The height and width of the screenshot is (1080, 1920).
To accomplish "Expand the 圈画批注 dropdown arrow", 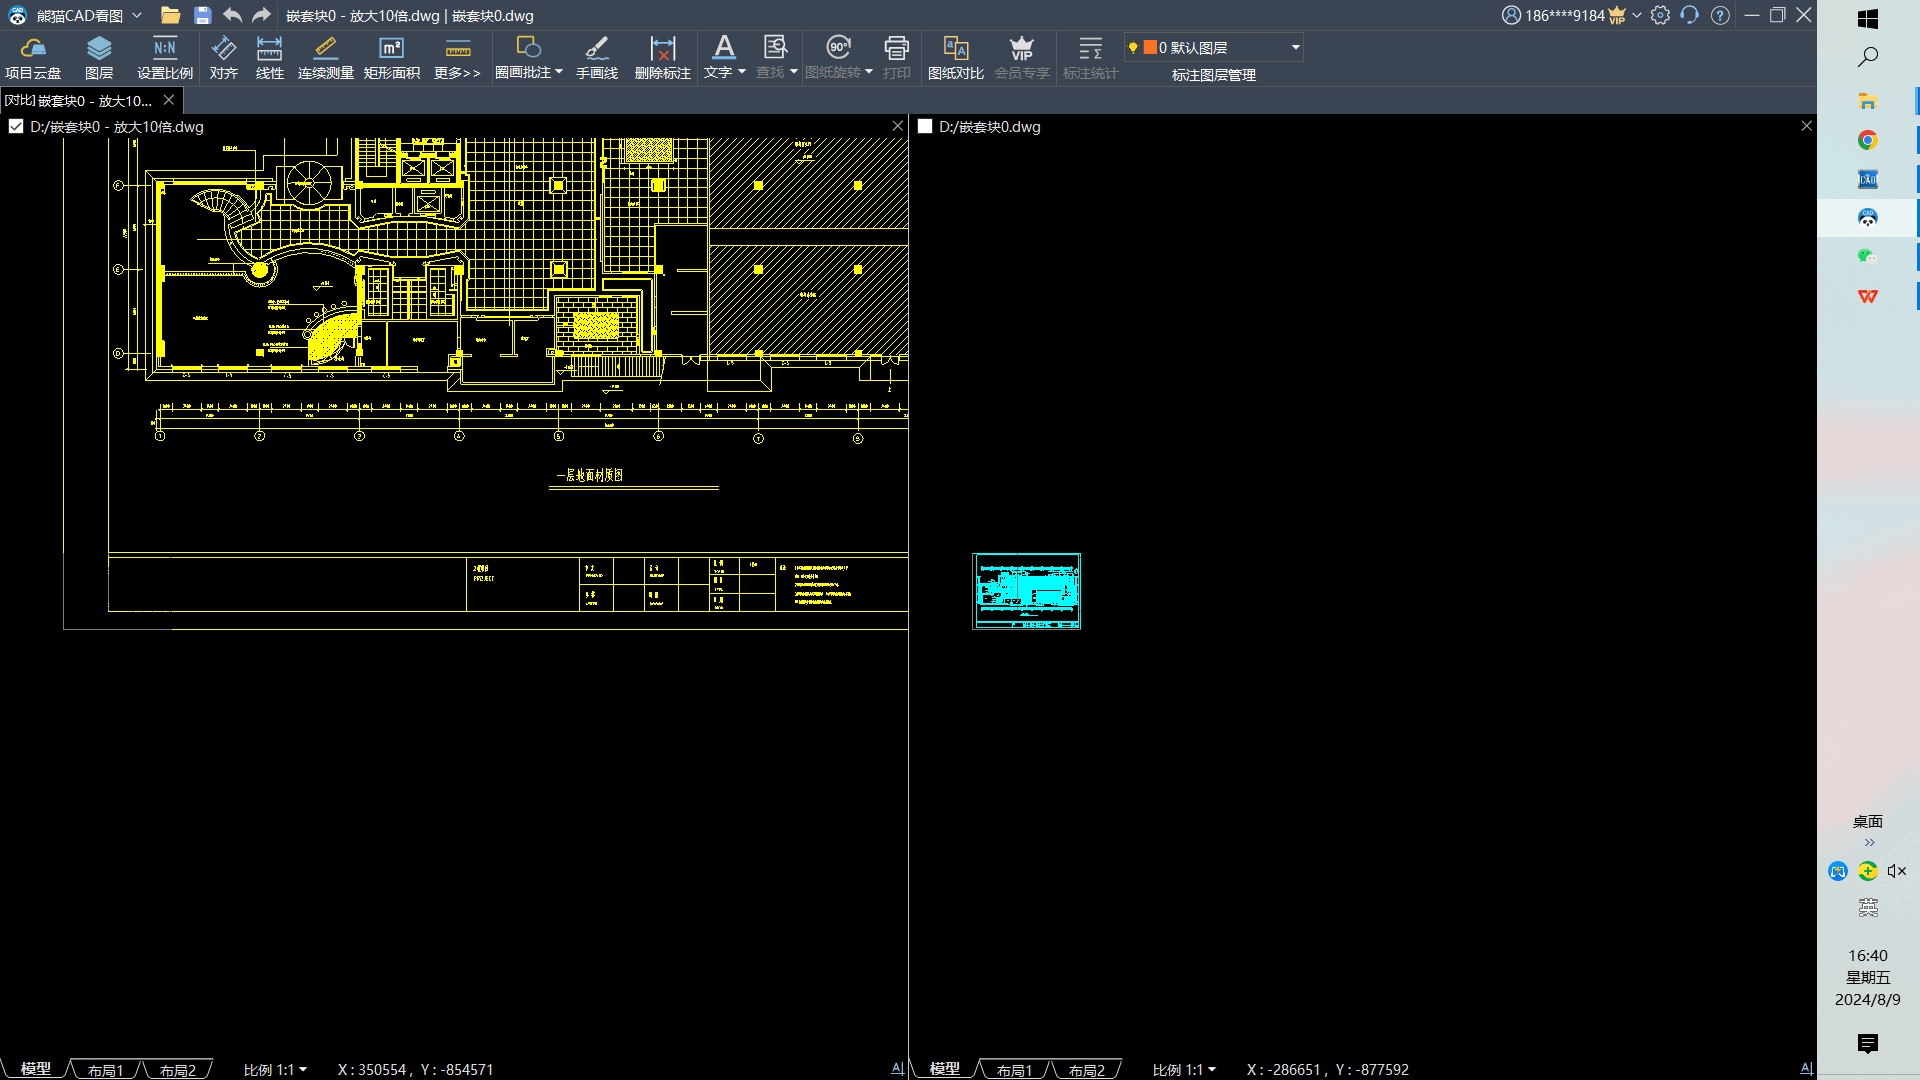I will (559, 71).
